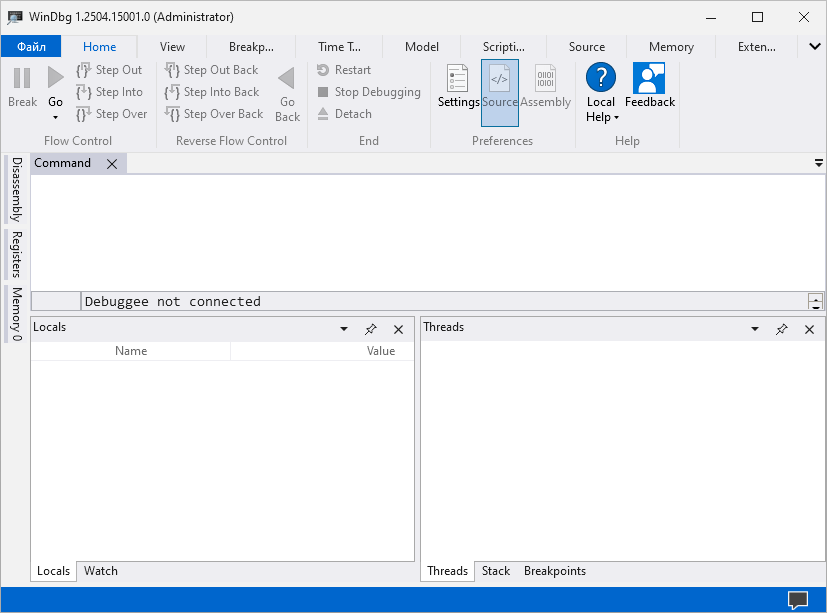Image resolution: width=827 pixels, height=613 pixels.
Task: Open the Feedback dialog
Action: 650,86
